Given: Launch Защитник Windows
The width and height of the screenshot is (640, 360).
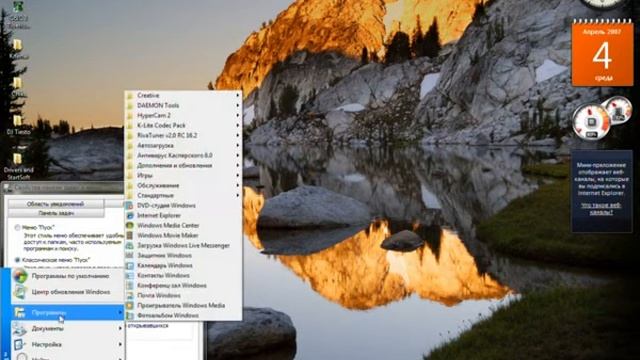Looking at the screenshot, I should tap(183, 255).
